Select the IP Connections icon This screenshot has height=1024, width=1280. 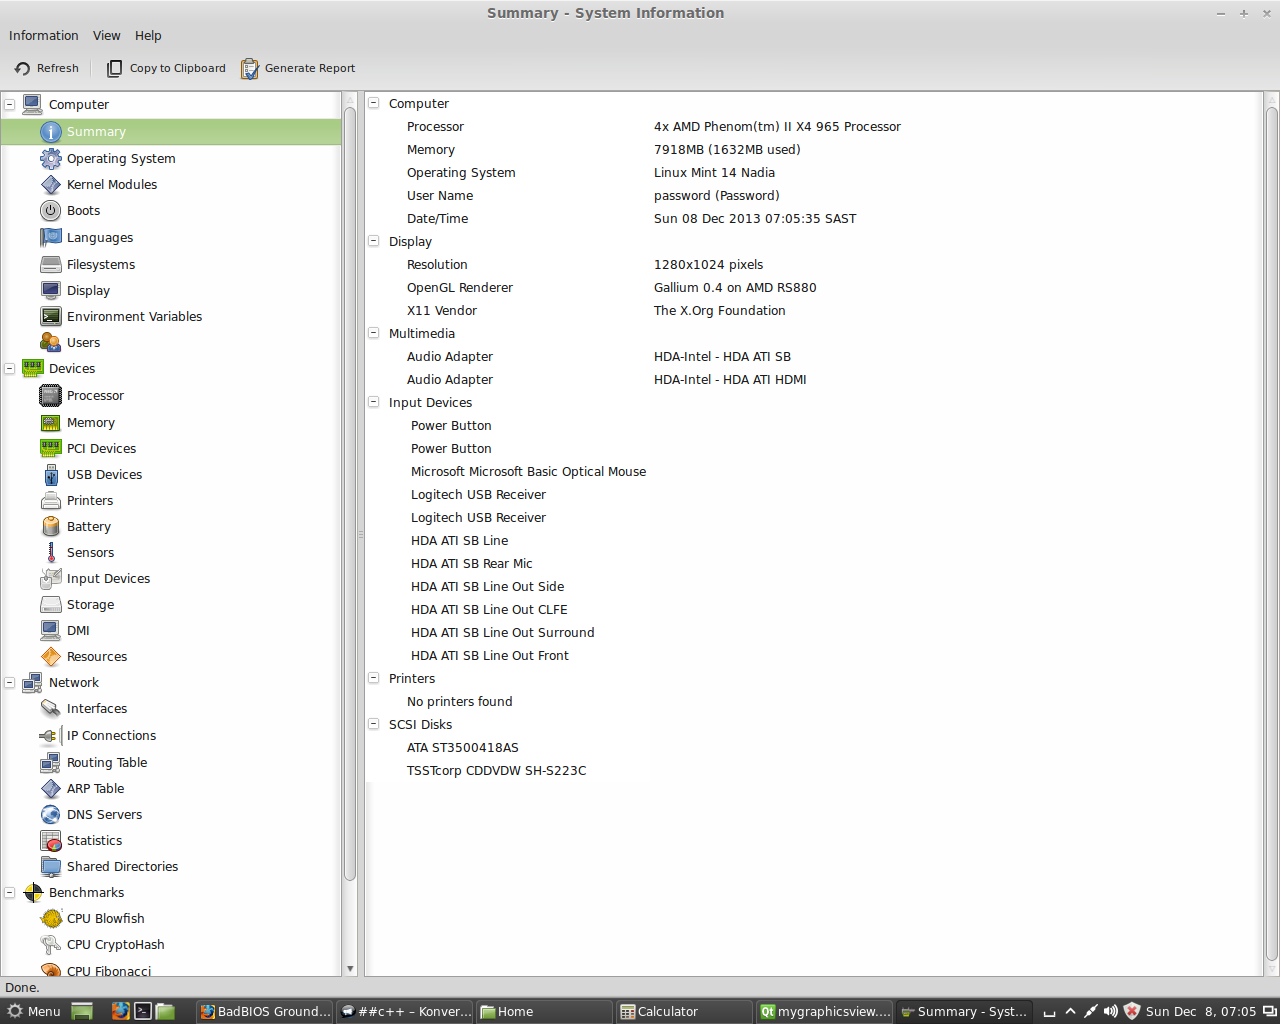(x=51, y=735)
